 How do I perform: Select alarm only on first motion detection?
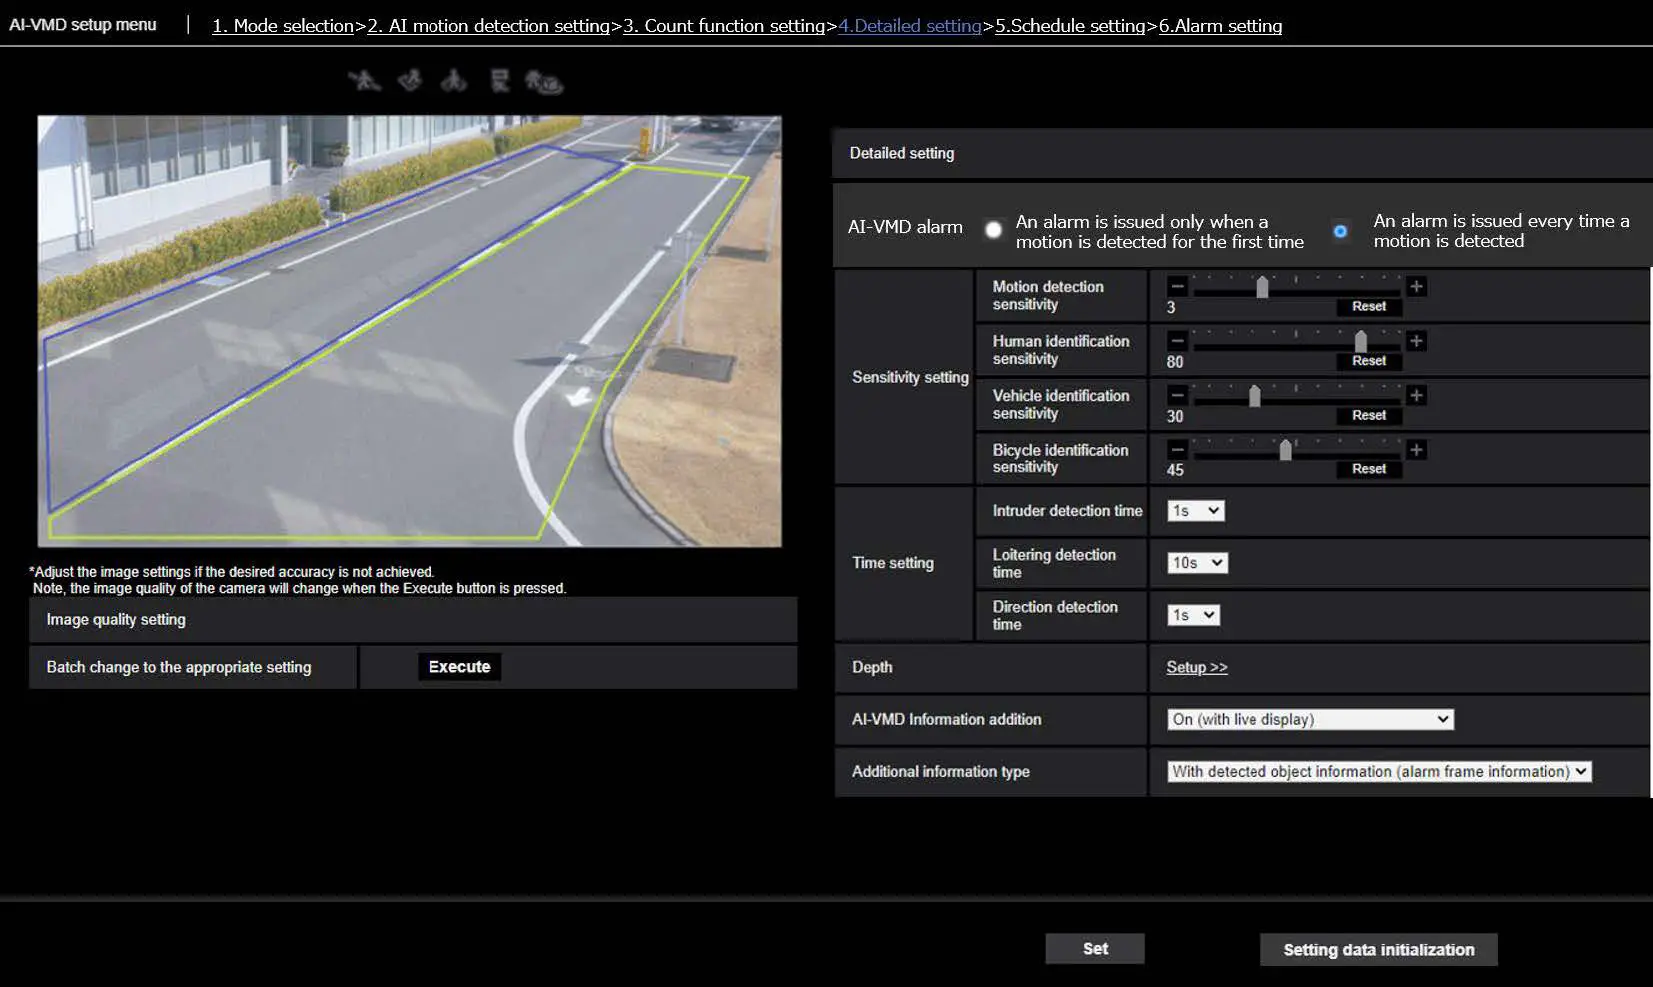(x=993, y=230)
